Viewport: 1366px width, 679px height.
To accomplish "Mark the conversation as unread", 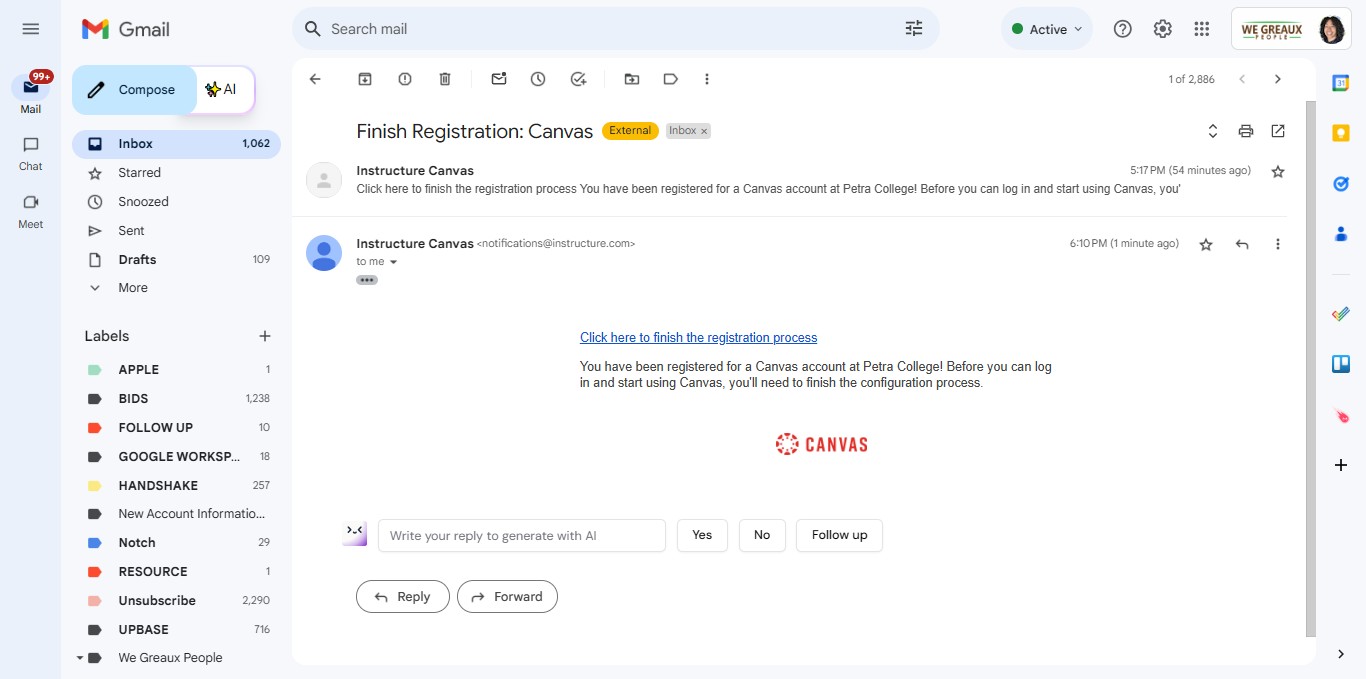I will click(x=499, y=78).
